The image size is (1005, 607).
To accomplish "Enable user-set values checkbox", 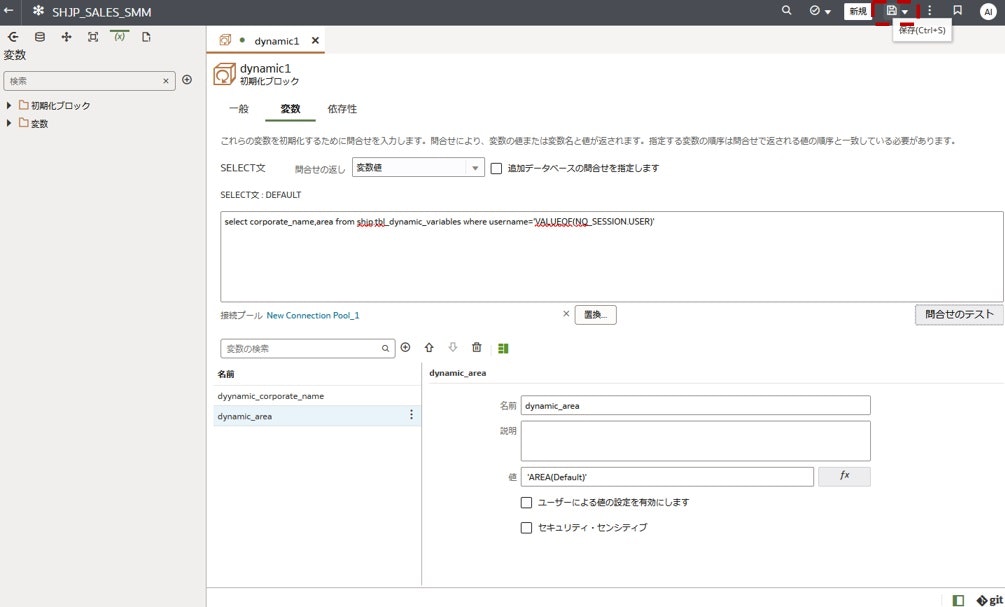I will [526, 503].
